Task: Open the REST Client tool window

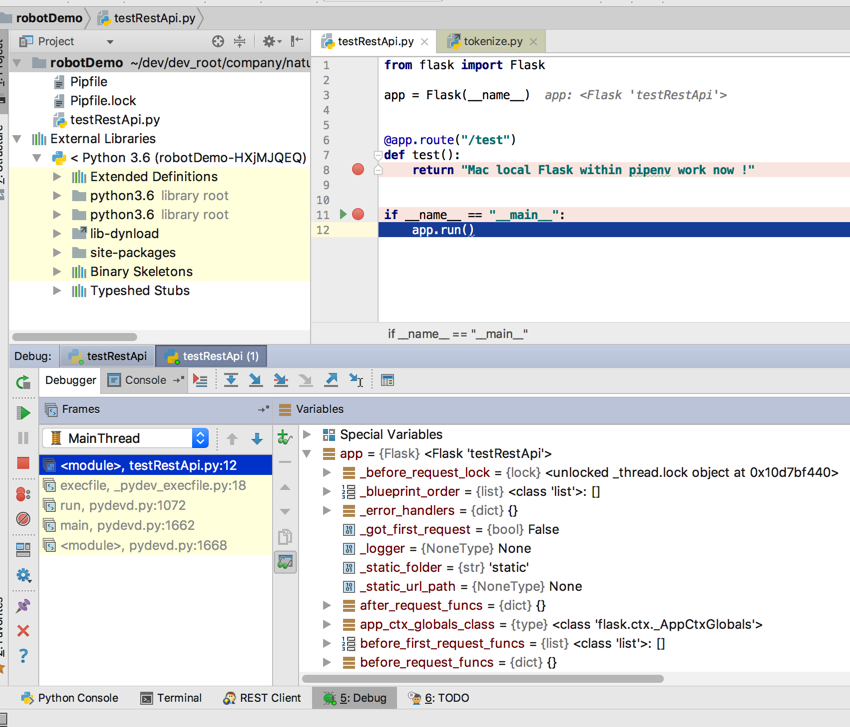Action: coord(262,698)
